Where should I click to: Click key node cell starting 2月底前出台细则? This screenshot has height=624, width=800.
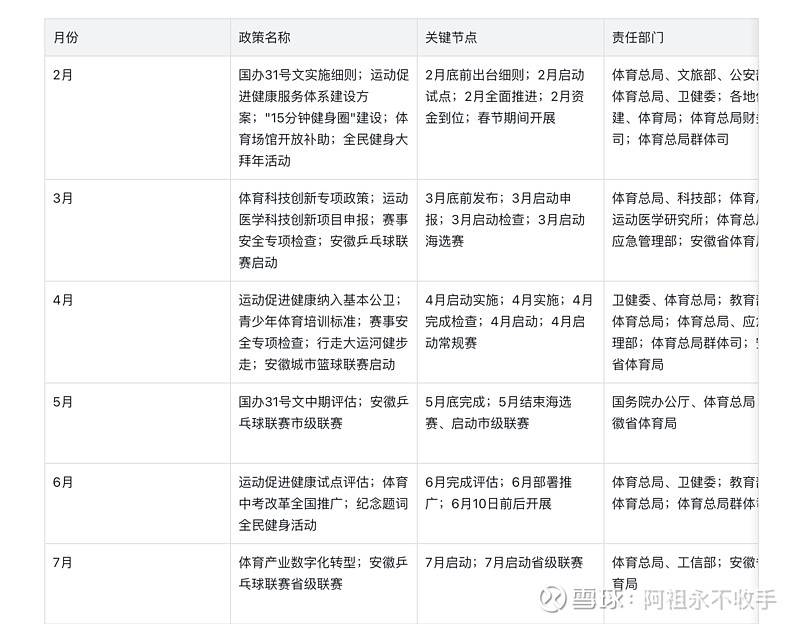pos(510,117)
